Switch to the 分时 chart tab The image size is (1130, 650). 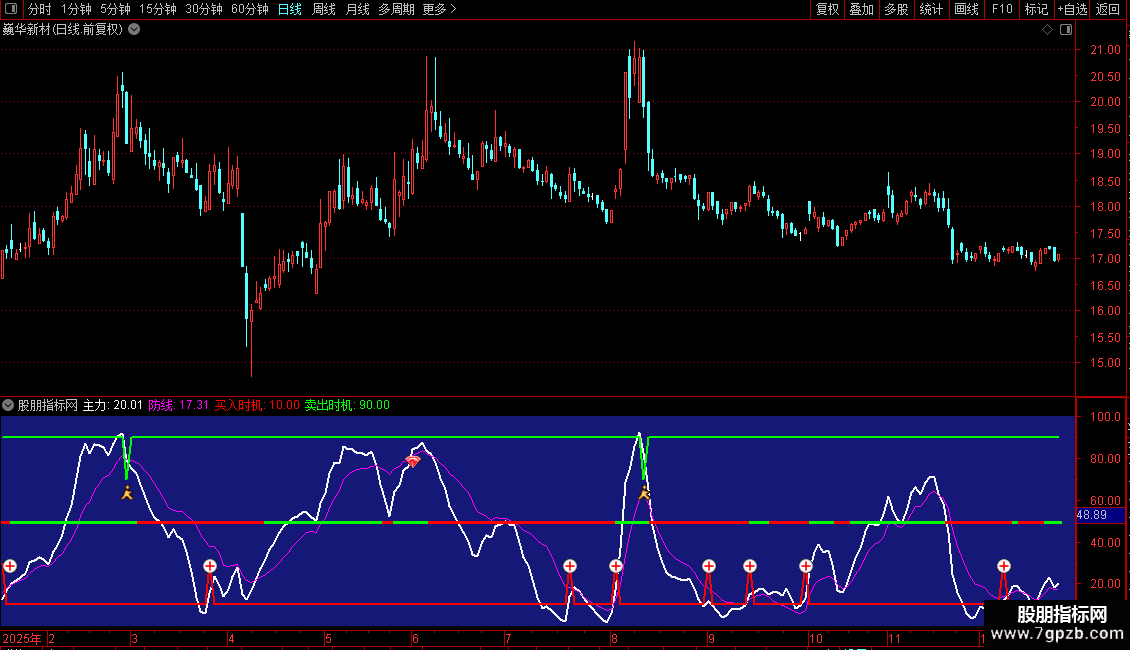pyautogui.click(x=40, y=9)
